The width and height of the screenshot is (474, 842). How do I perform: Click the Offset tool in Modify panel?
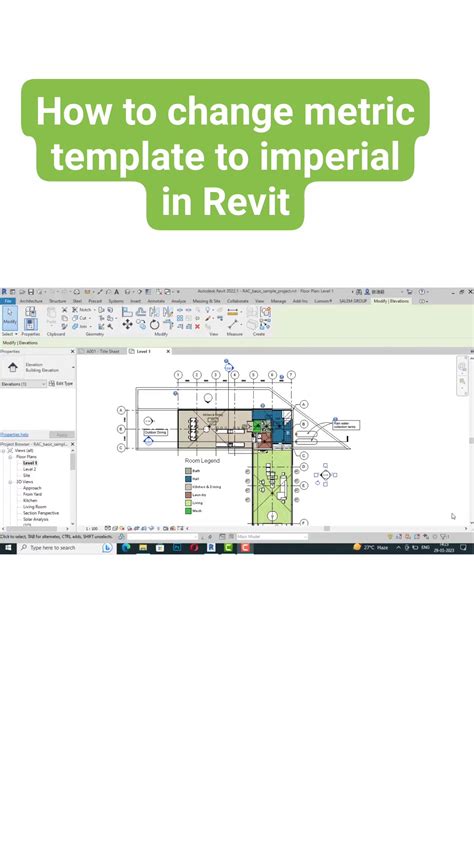[x=141, y=311]
